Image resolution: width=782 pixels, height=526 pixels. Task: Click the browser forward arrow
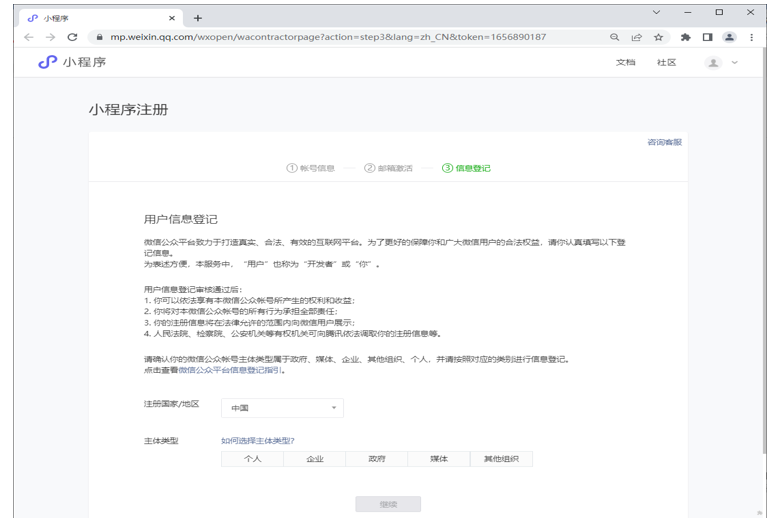pyautogui.click(x=50, y=37)
